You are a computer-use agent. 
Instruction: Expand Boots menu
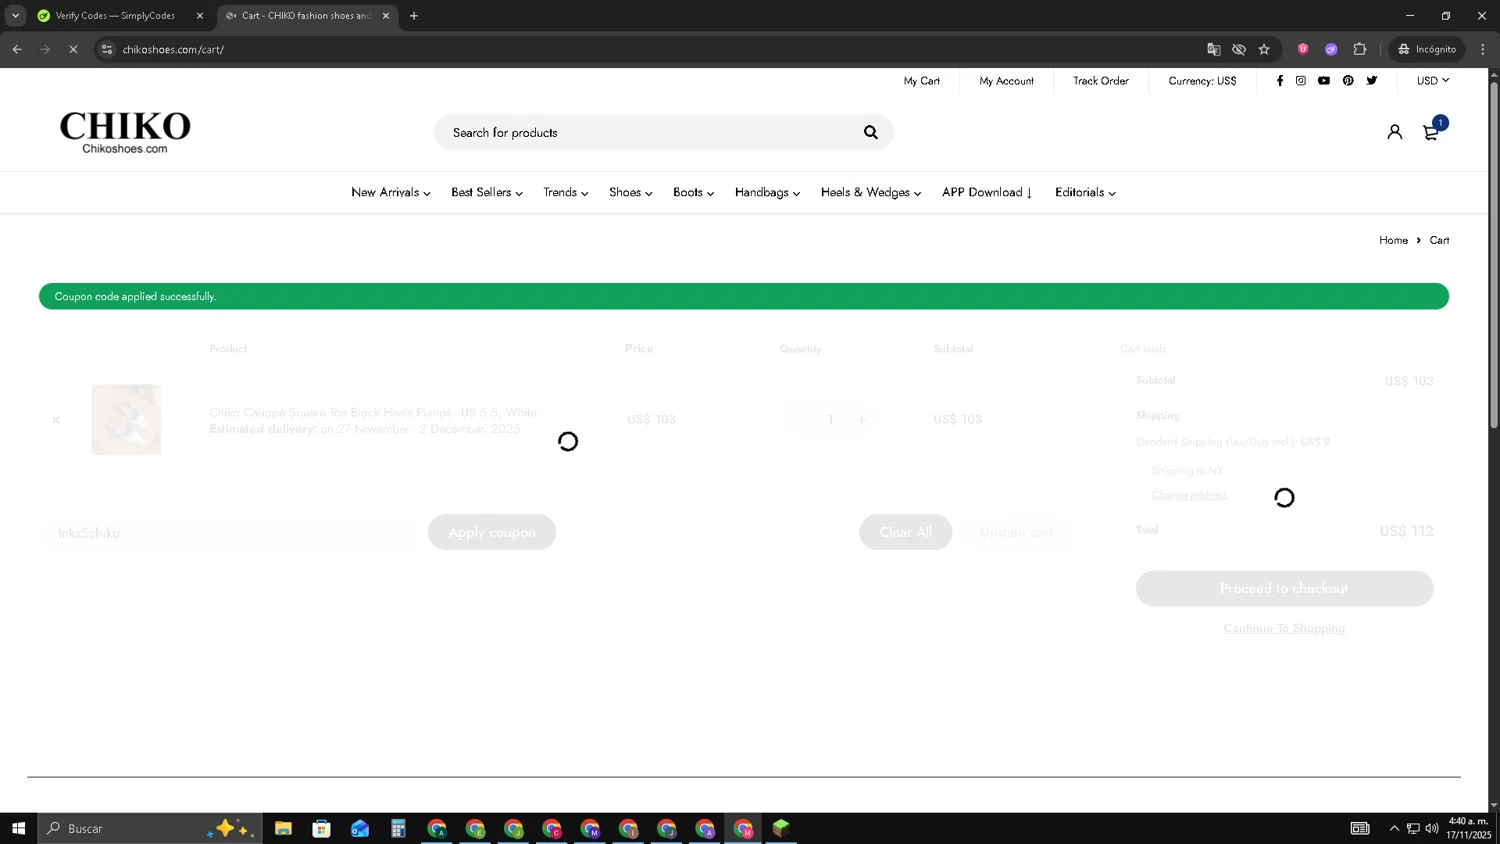pyautogui.click(x=694, y=192)
